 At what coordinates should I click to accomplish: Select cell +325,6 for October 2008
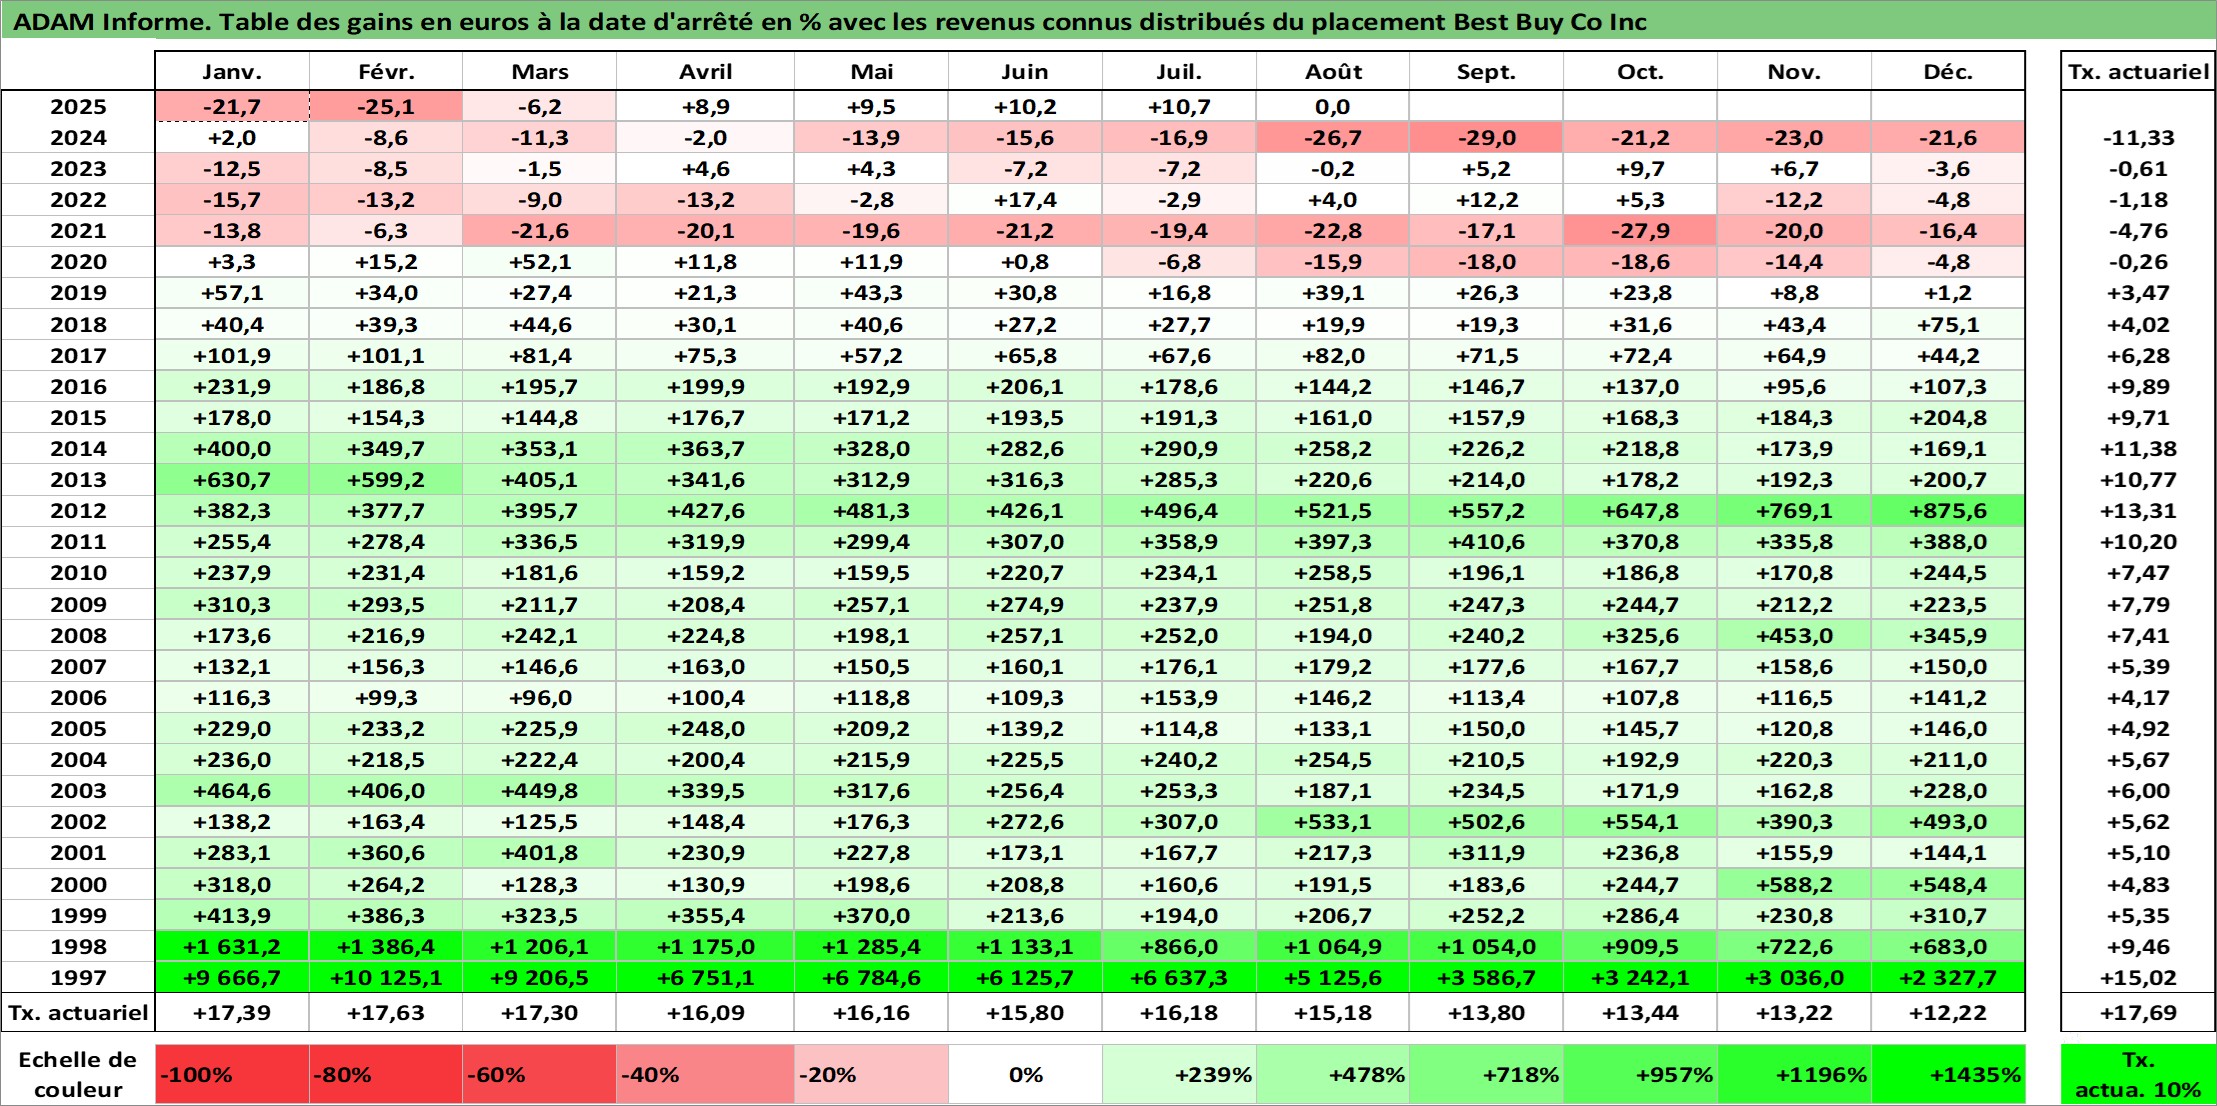coord(1640,636)
